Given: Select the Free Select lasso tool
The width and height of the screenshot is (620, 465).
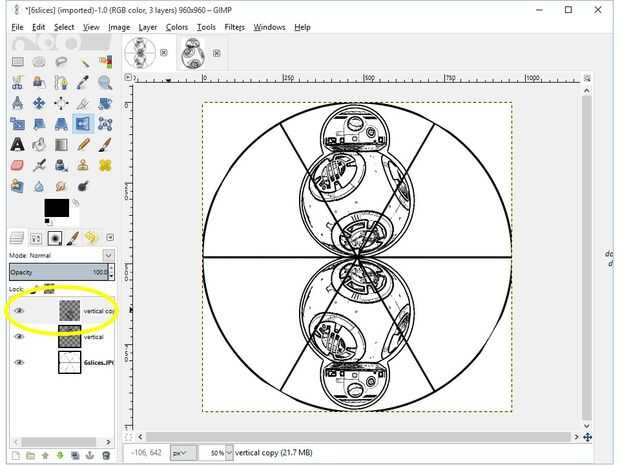Looking at the screenshot, I should (61, 62).
